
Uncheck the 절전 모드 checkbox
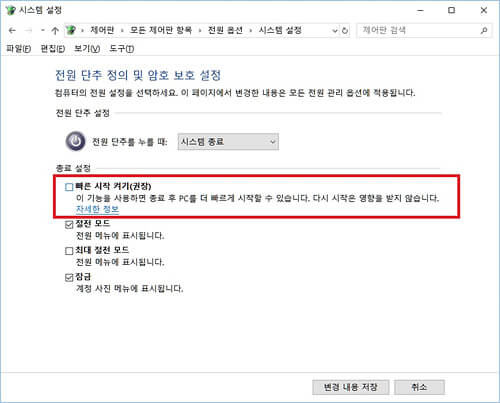pyautogui.click(x=69, y=225)
